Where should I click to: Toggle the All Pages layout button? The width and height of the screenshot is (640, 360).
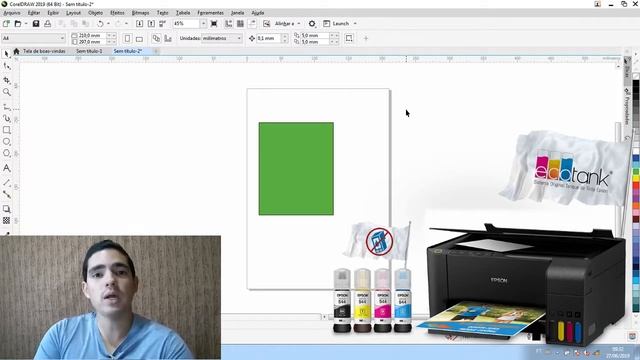point(156,38)
